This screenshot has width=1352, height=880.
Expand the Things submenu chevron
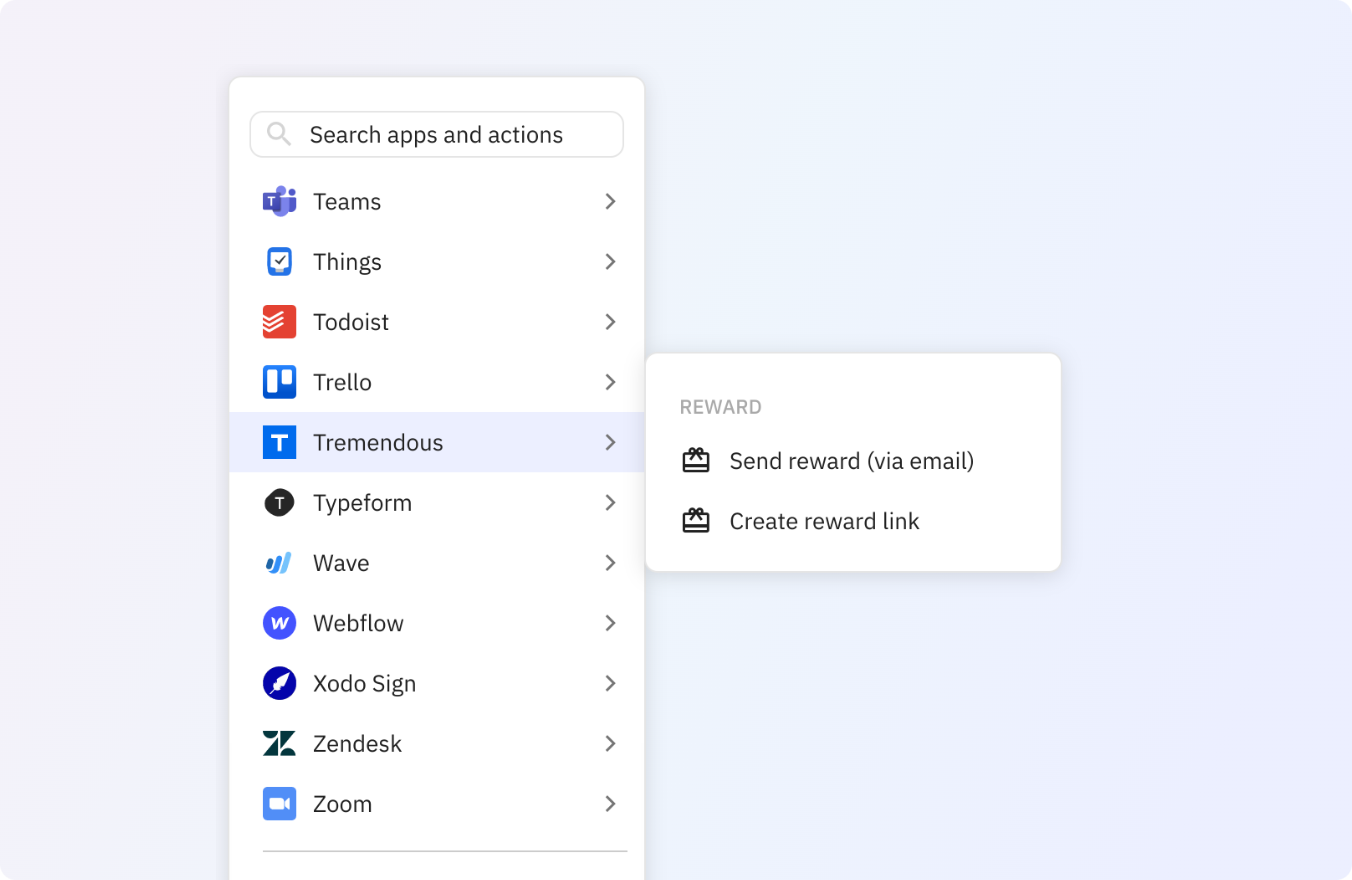click(610, 262)
